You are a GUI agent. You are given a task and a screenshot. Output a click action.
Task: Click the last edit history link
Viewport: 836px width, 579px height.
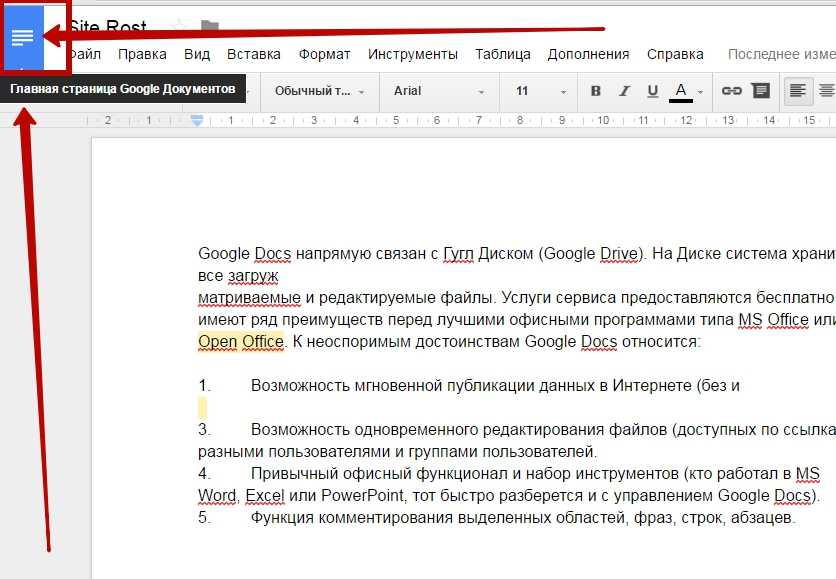780,54
